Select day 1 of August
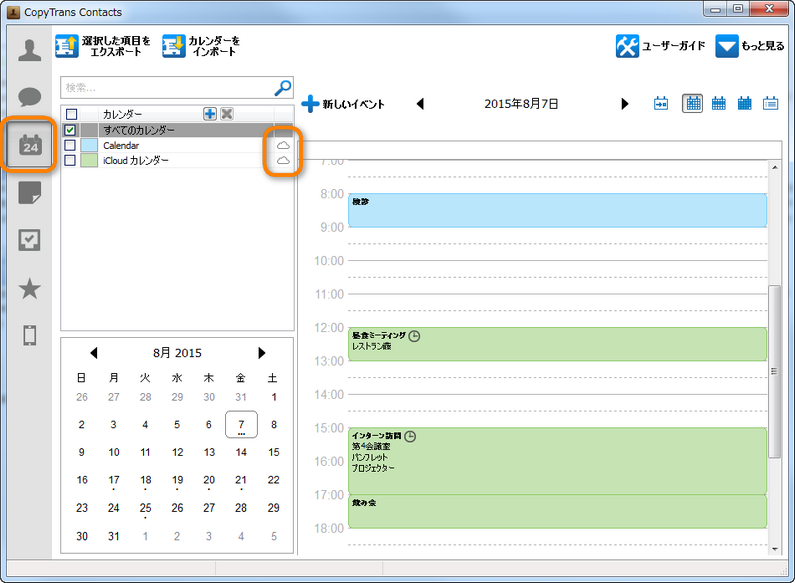This screenshot has width=795, height=583. point(274,397)
